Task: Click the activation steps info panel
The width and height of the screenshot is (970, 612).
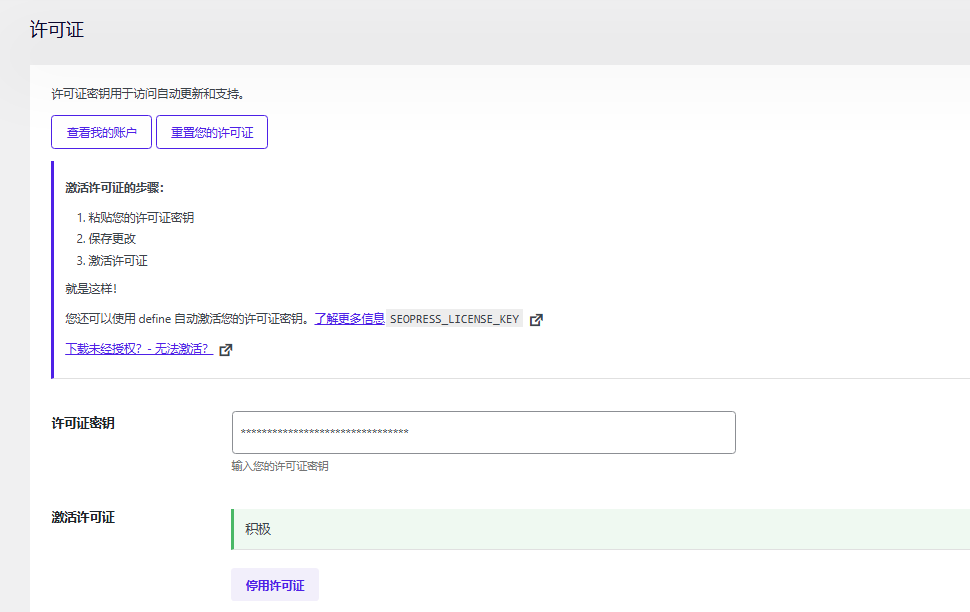Action: pos(300,270)
